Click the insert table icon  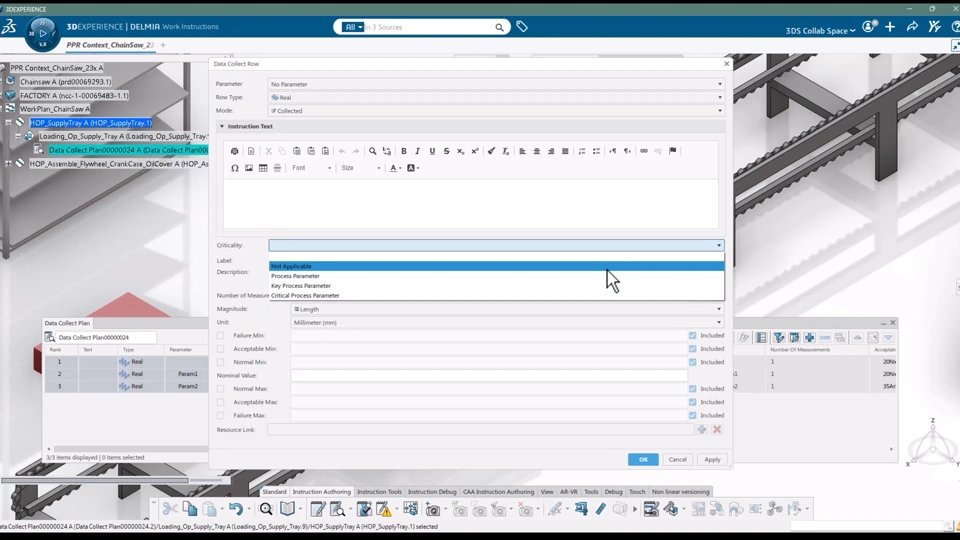[x=263, y=168]
